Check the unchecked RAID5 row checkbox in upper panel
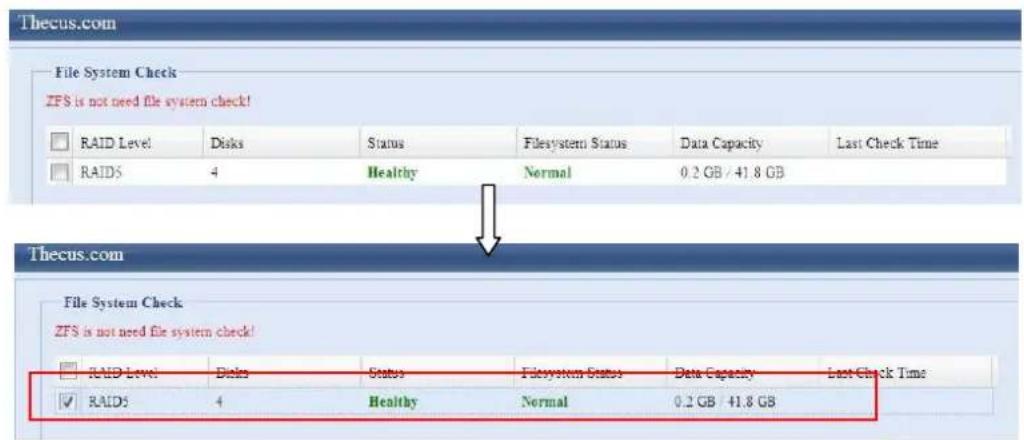 click(60, 174)
